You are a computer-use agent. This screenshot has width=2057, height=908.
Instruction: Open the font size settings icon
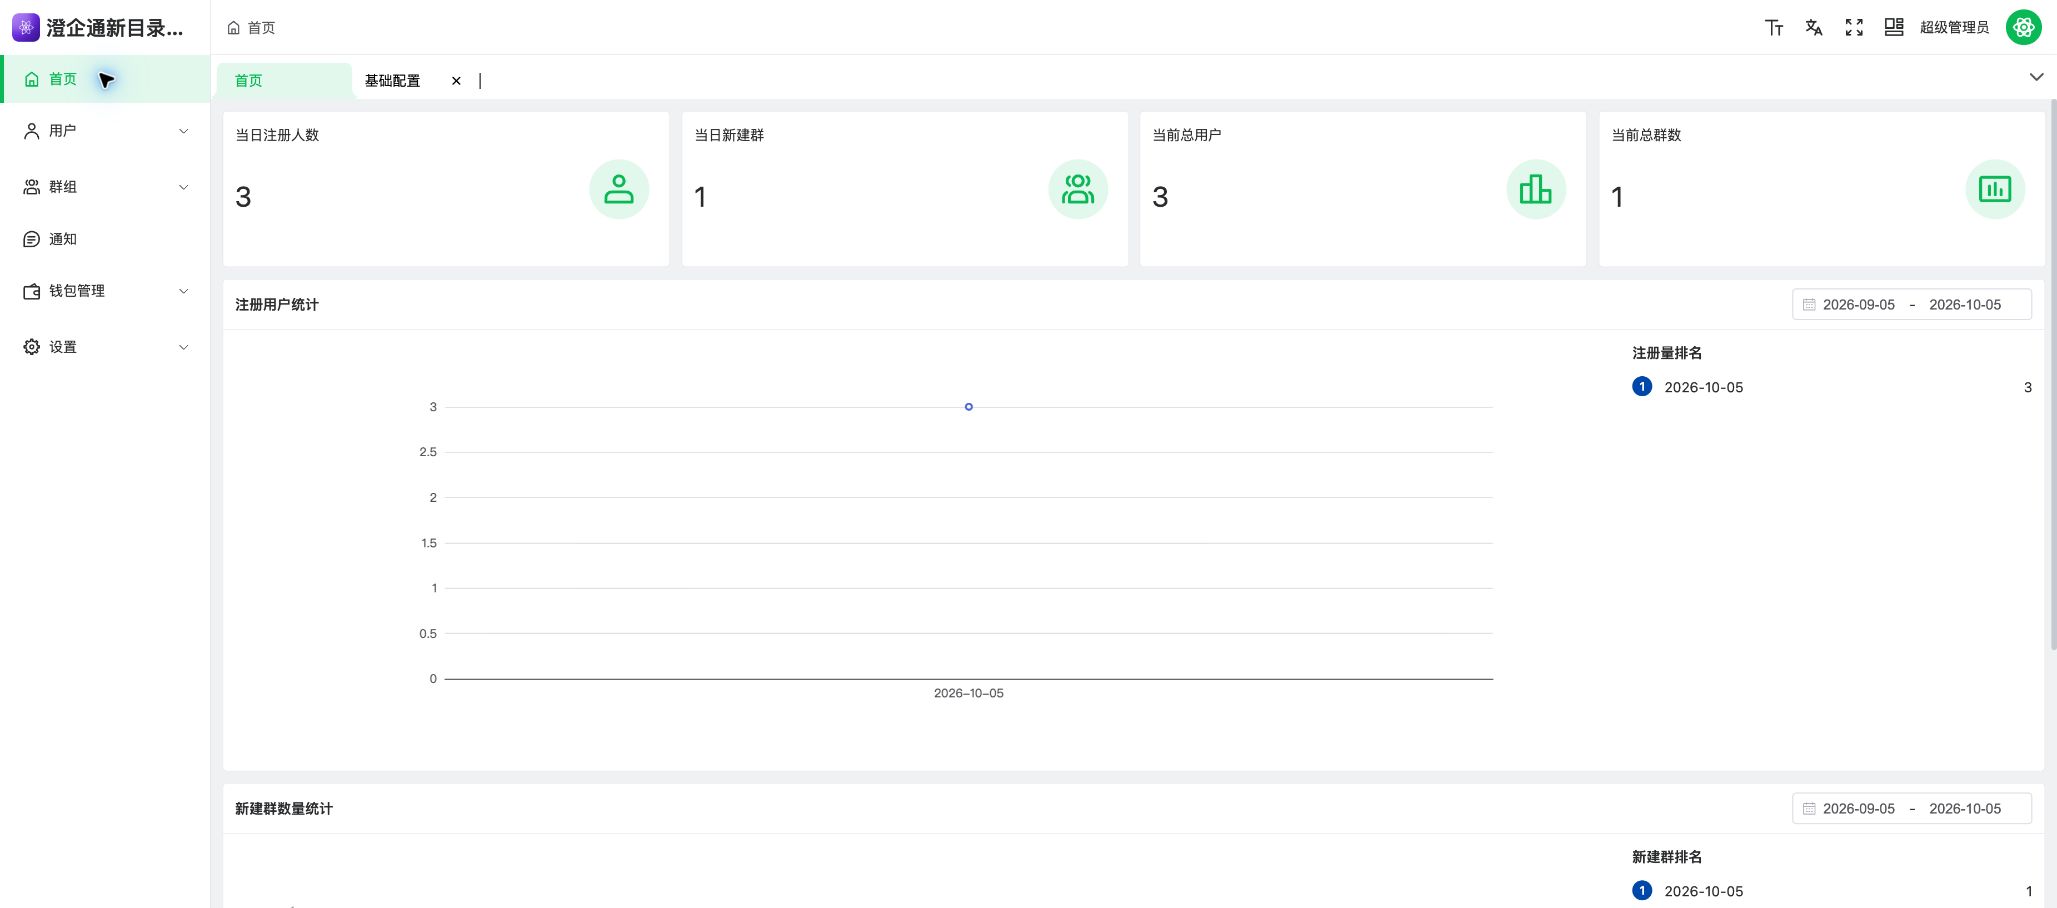click(1774, 27)
